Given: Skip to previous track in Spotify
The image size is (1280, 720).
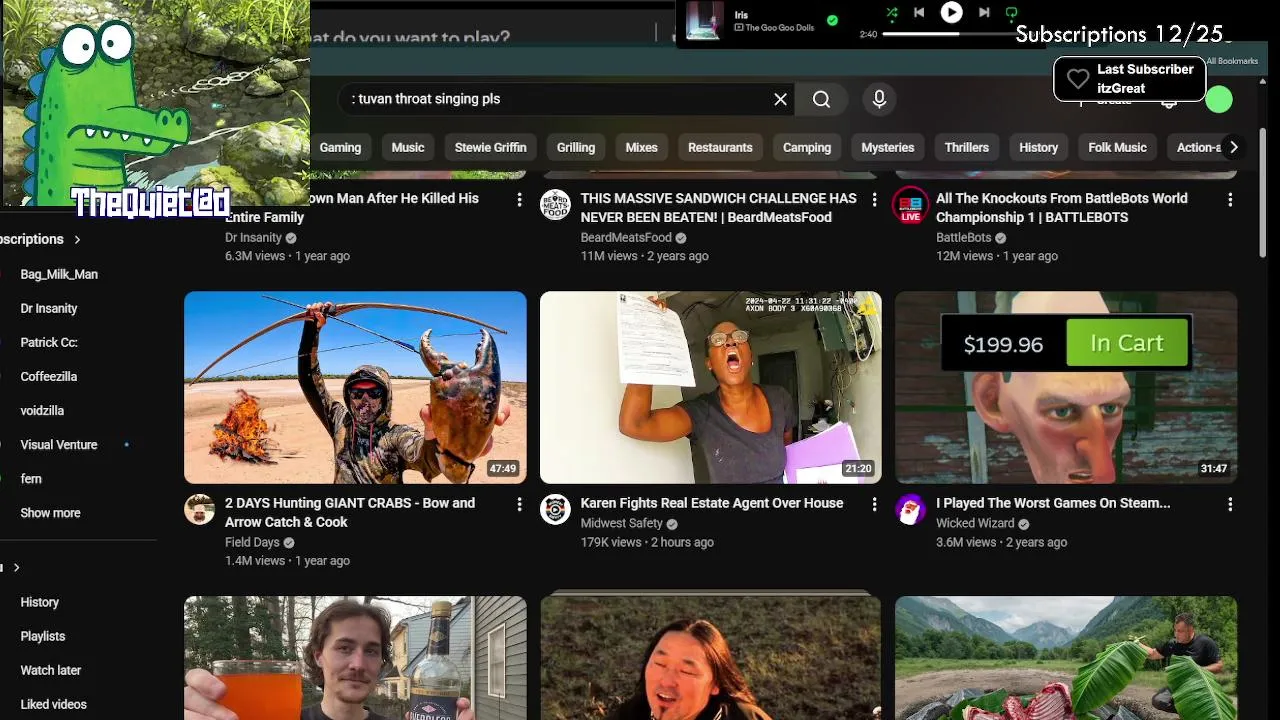Looking at the screenshot, I should [x=919, y=13].
